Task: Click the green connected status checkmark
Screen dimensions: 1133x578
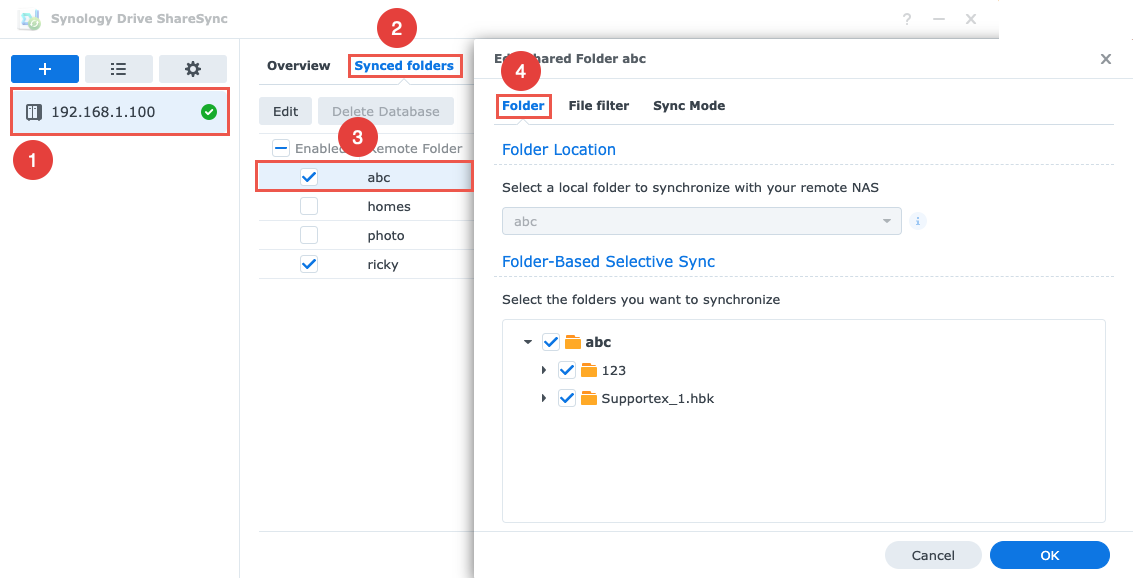Action: tap(209, 112)
